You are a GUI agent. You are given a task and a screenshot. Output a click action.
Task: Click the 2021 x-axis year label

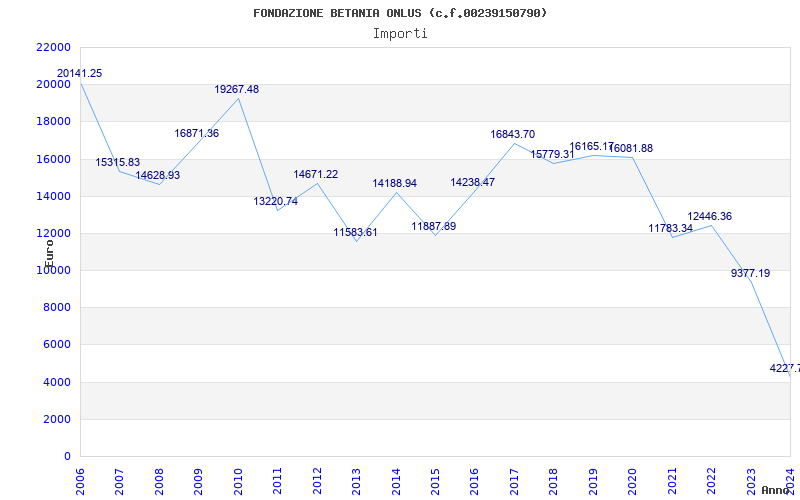[x=672, y=482]
